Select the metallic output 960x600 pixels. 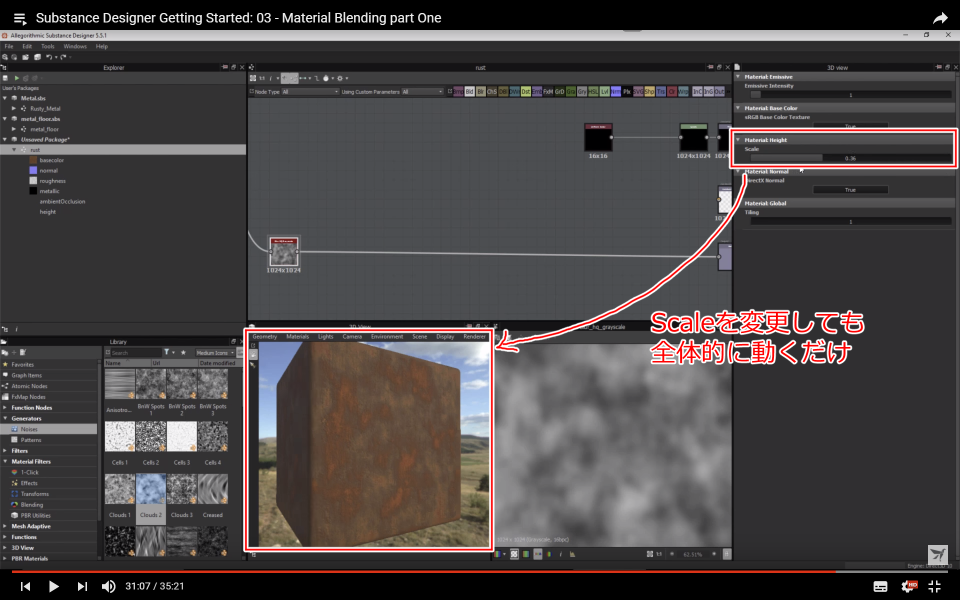pyautogui.click(x=49, y=191)
